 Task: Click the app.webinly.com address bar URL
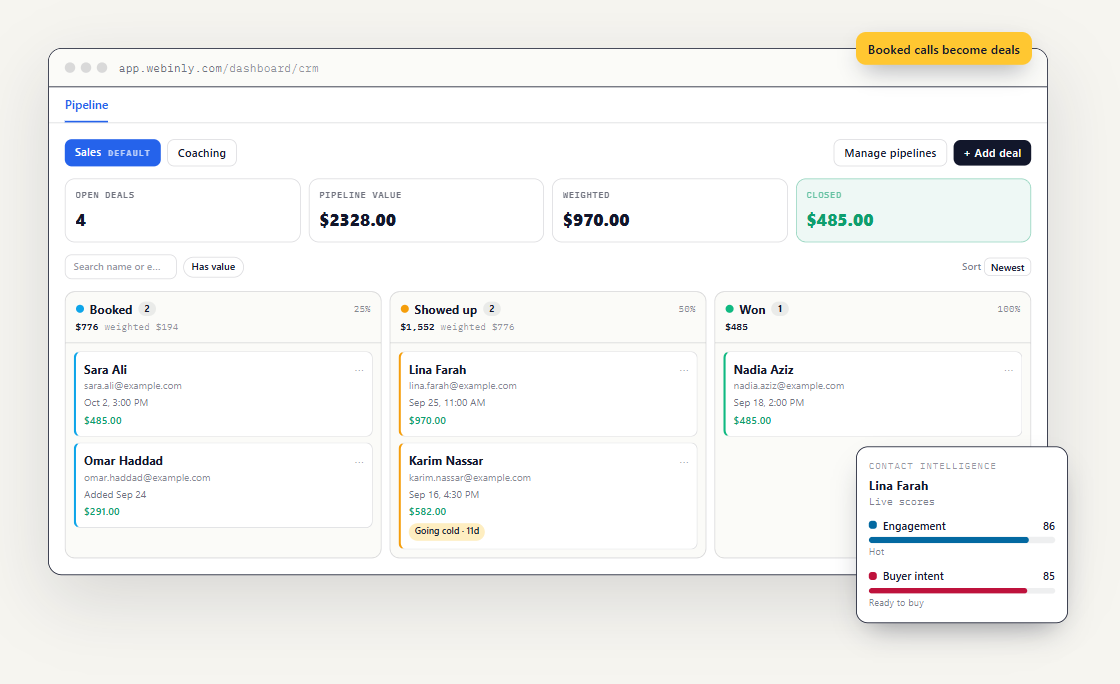click(x=219, y=69)
